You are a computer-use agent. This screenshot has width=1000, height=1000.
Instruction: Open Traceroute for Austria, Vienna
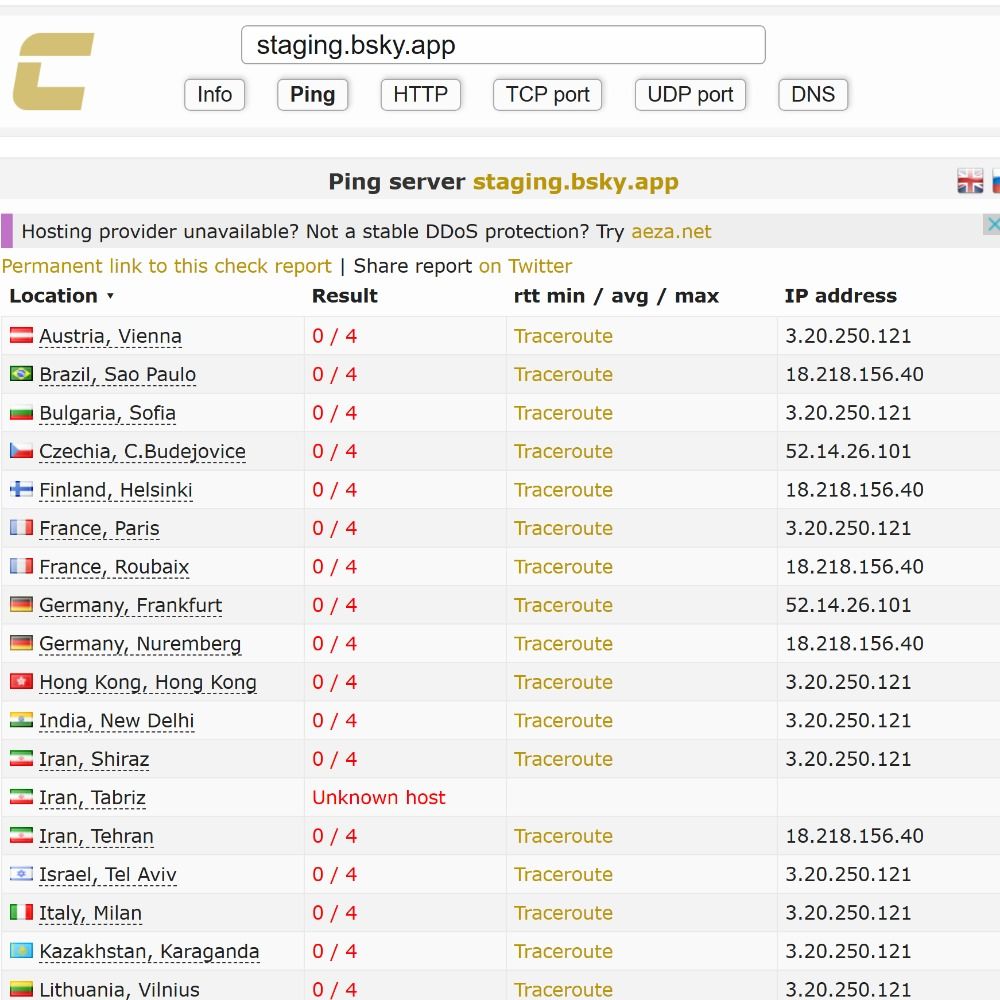tap(563, 336)
